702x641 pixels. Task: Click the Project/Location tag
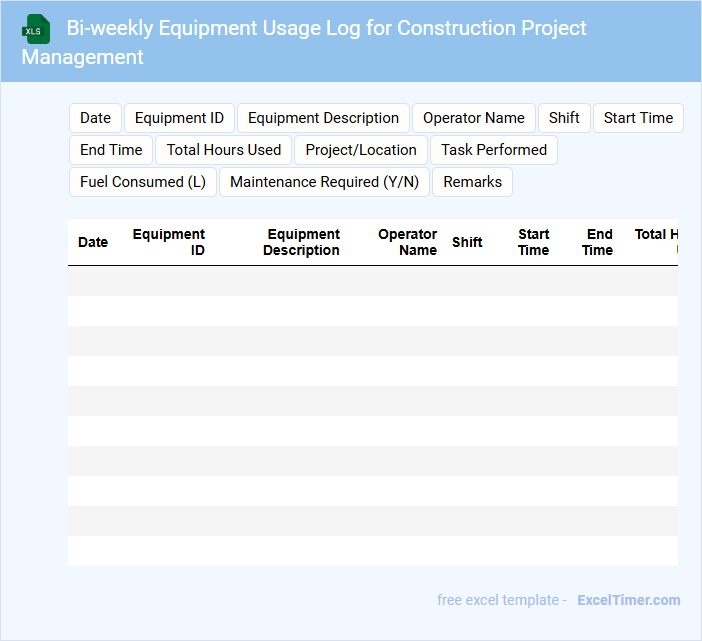(361, 150)
